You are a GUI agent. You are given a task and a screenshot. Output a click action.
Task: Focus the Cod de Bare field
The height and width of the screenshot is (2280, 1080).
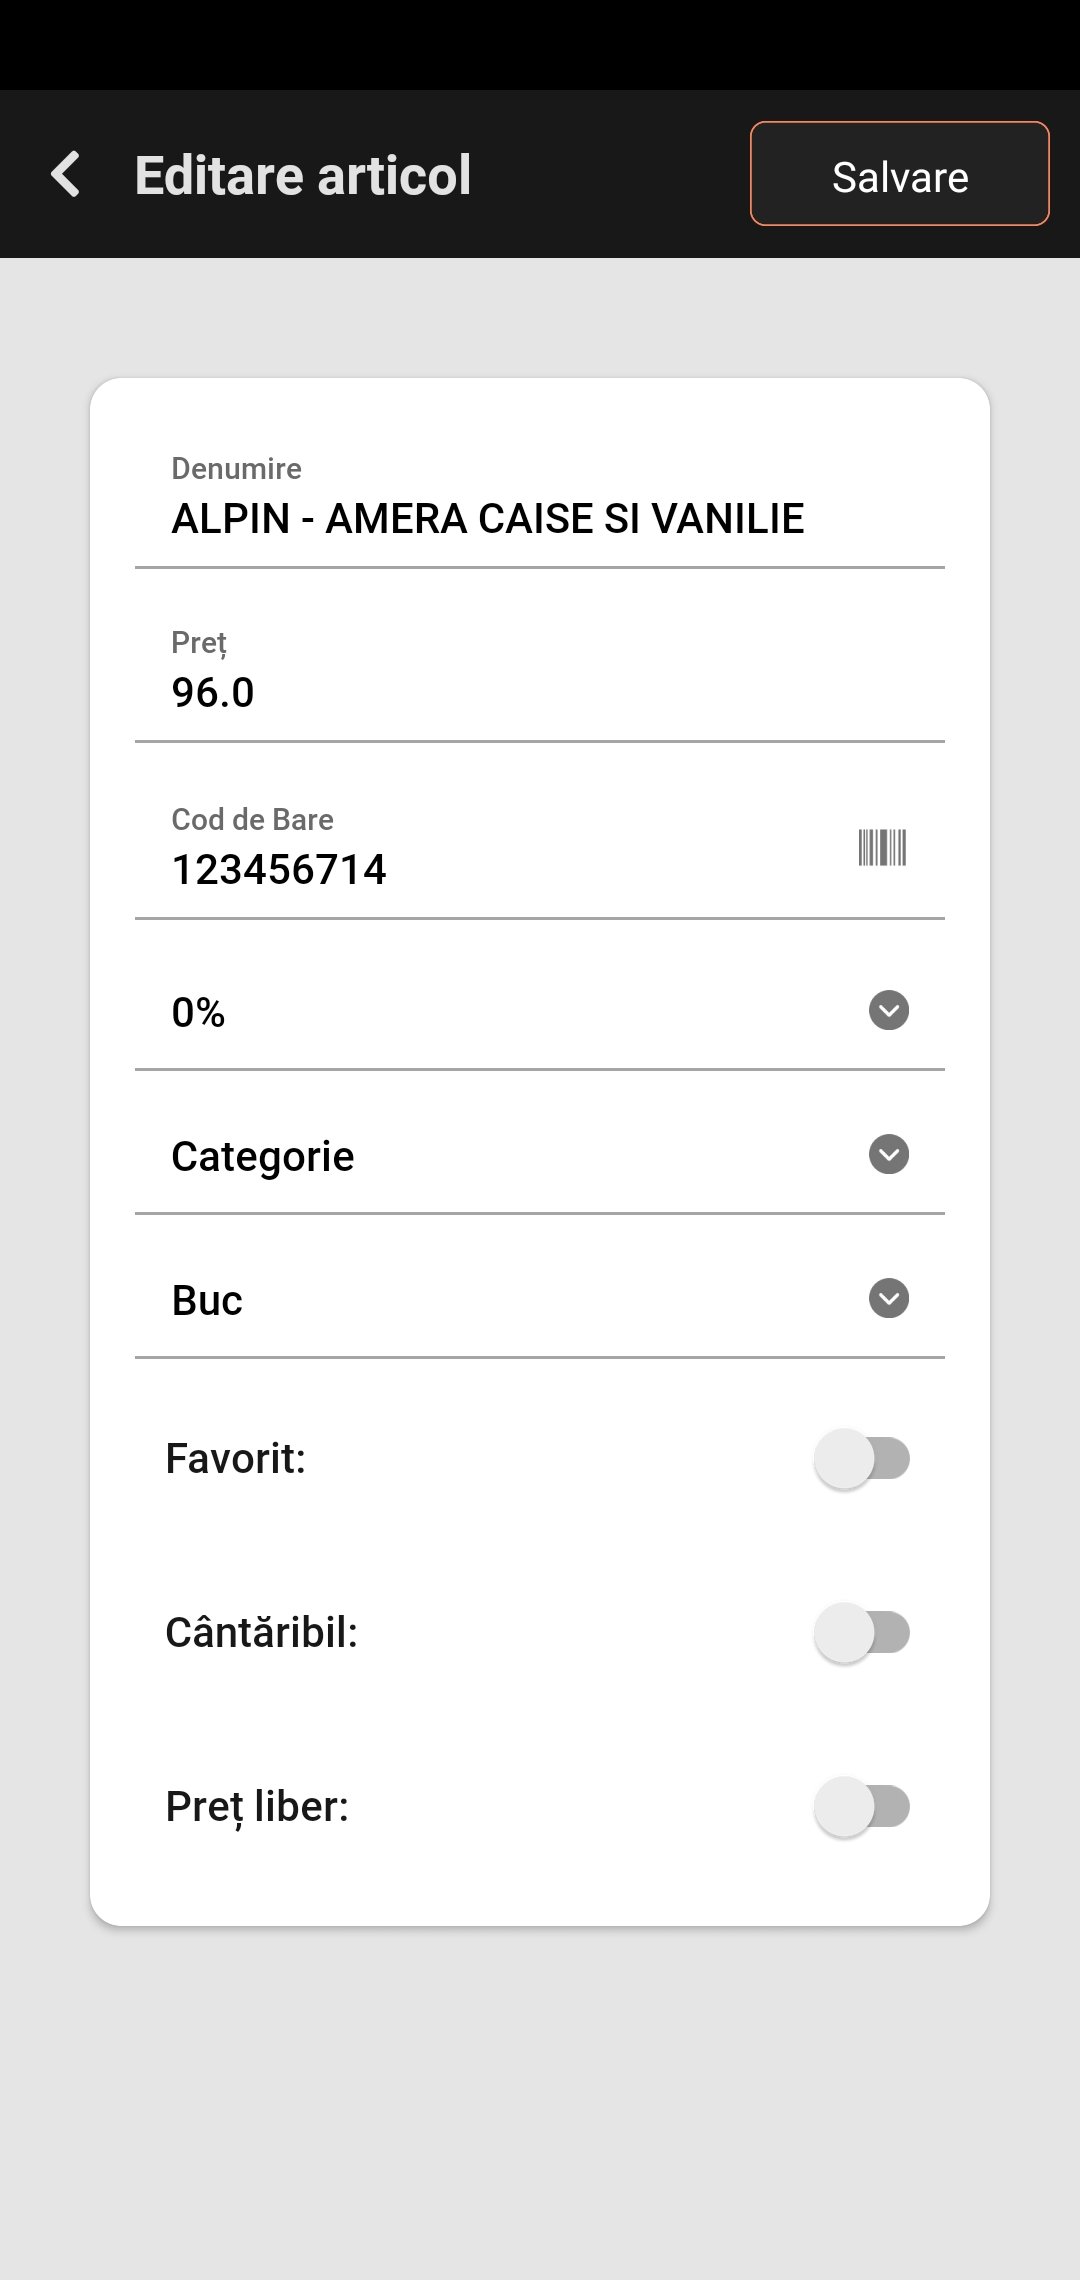tap(480, 869)
